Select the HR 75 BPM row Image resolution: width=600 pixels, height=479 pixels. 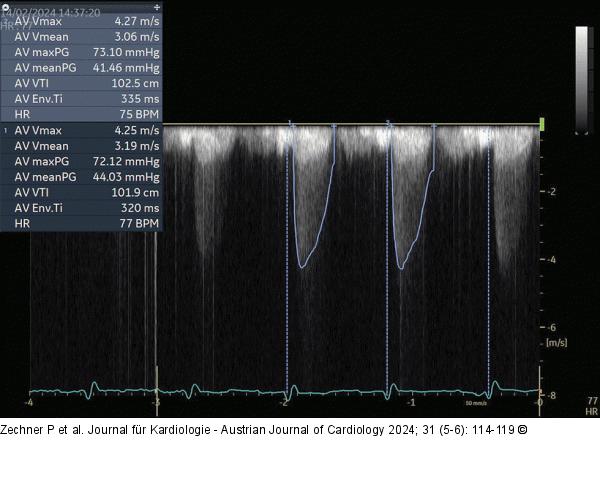pyautogui.click(x=84, y=113)
